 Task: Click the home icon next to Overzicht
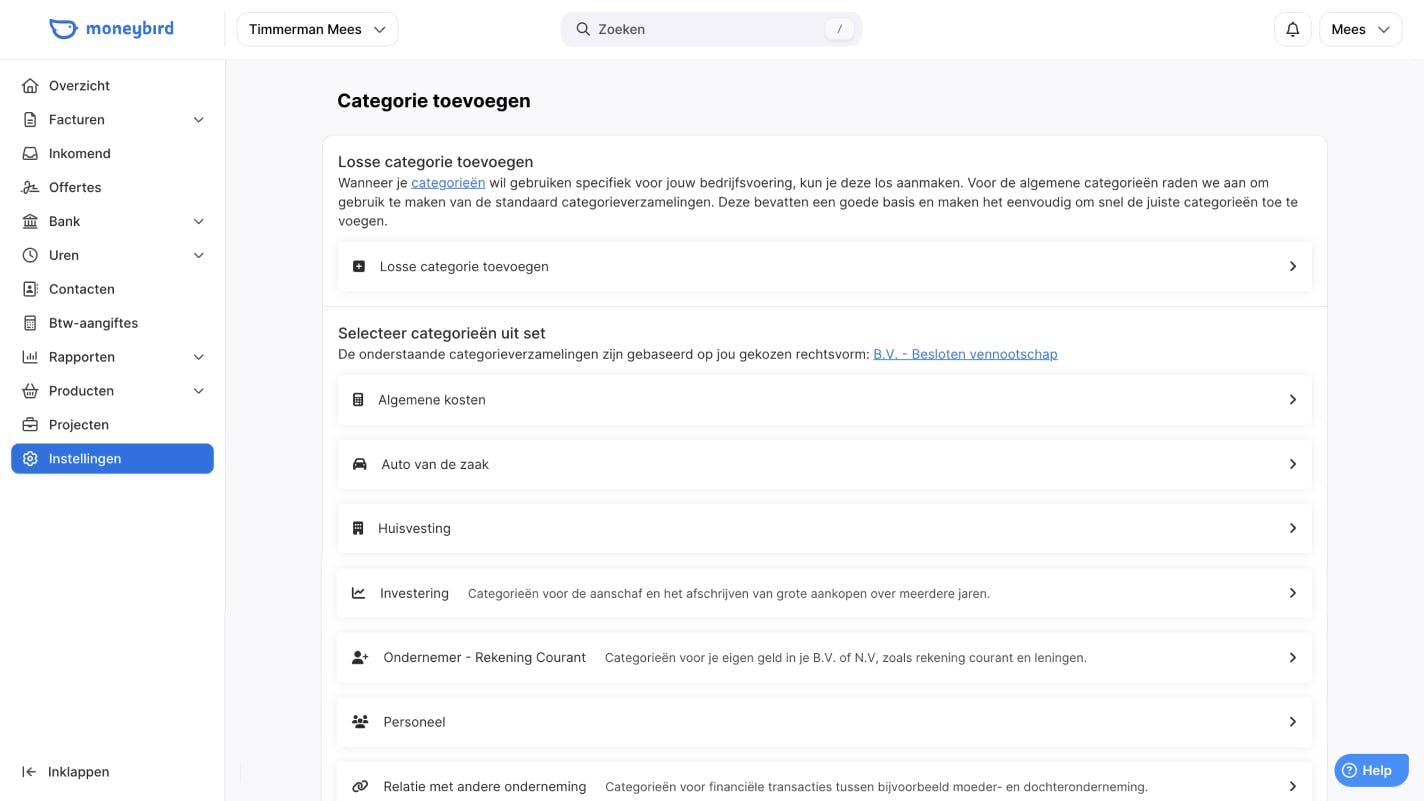point(30,85)
